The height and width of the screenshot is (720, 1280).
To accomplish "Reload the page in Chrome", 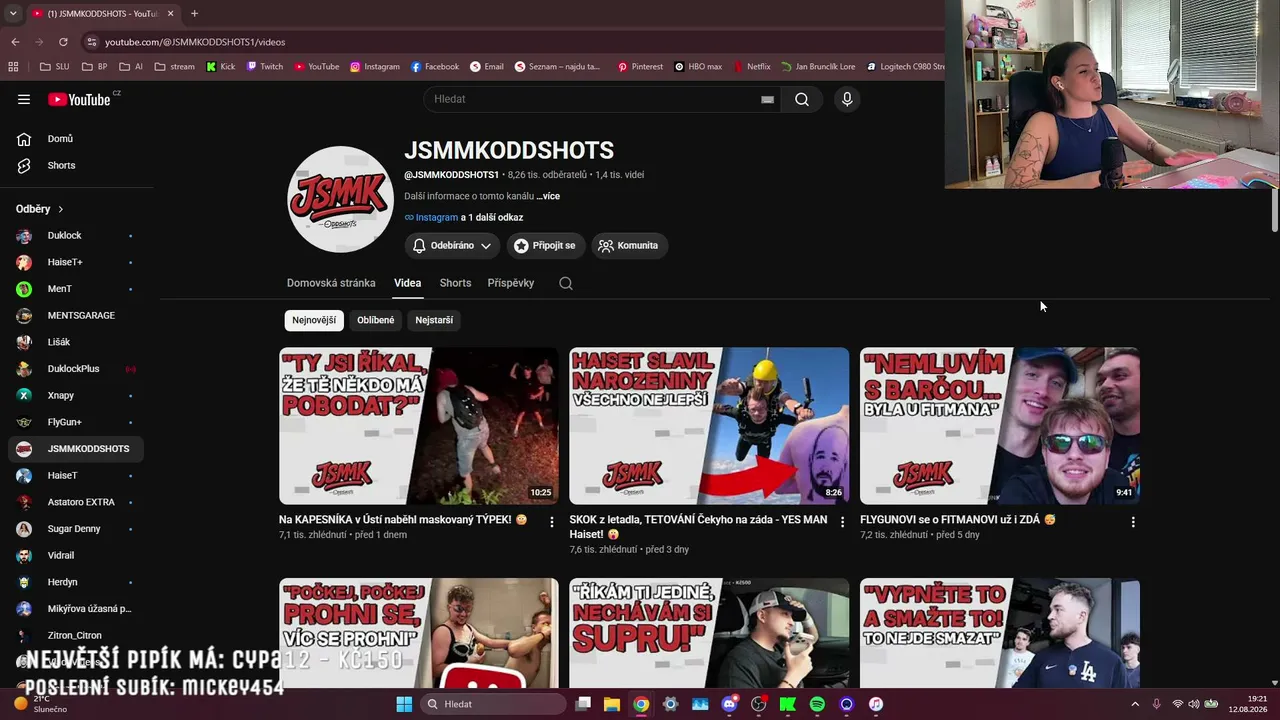I will click(x=63, y=42).
